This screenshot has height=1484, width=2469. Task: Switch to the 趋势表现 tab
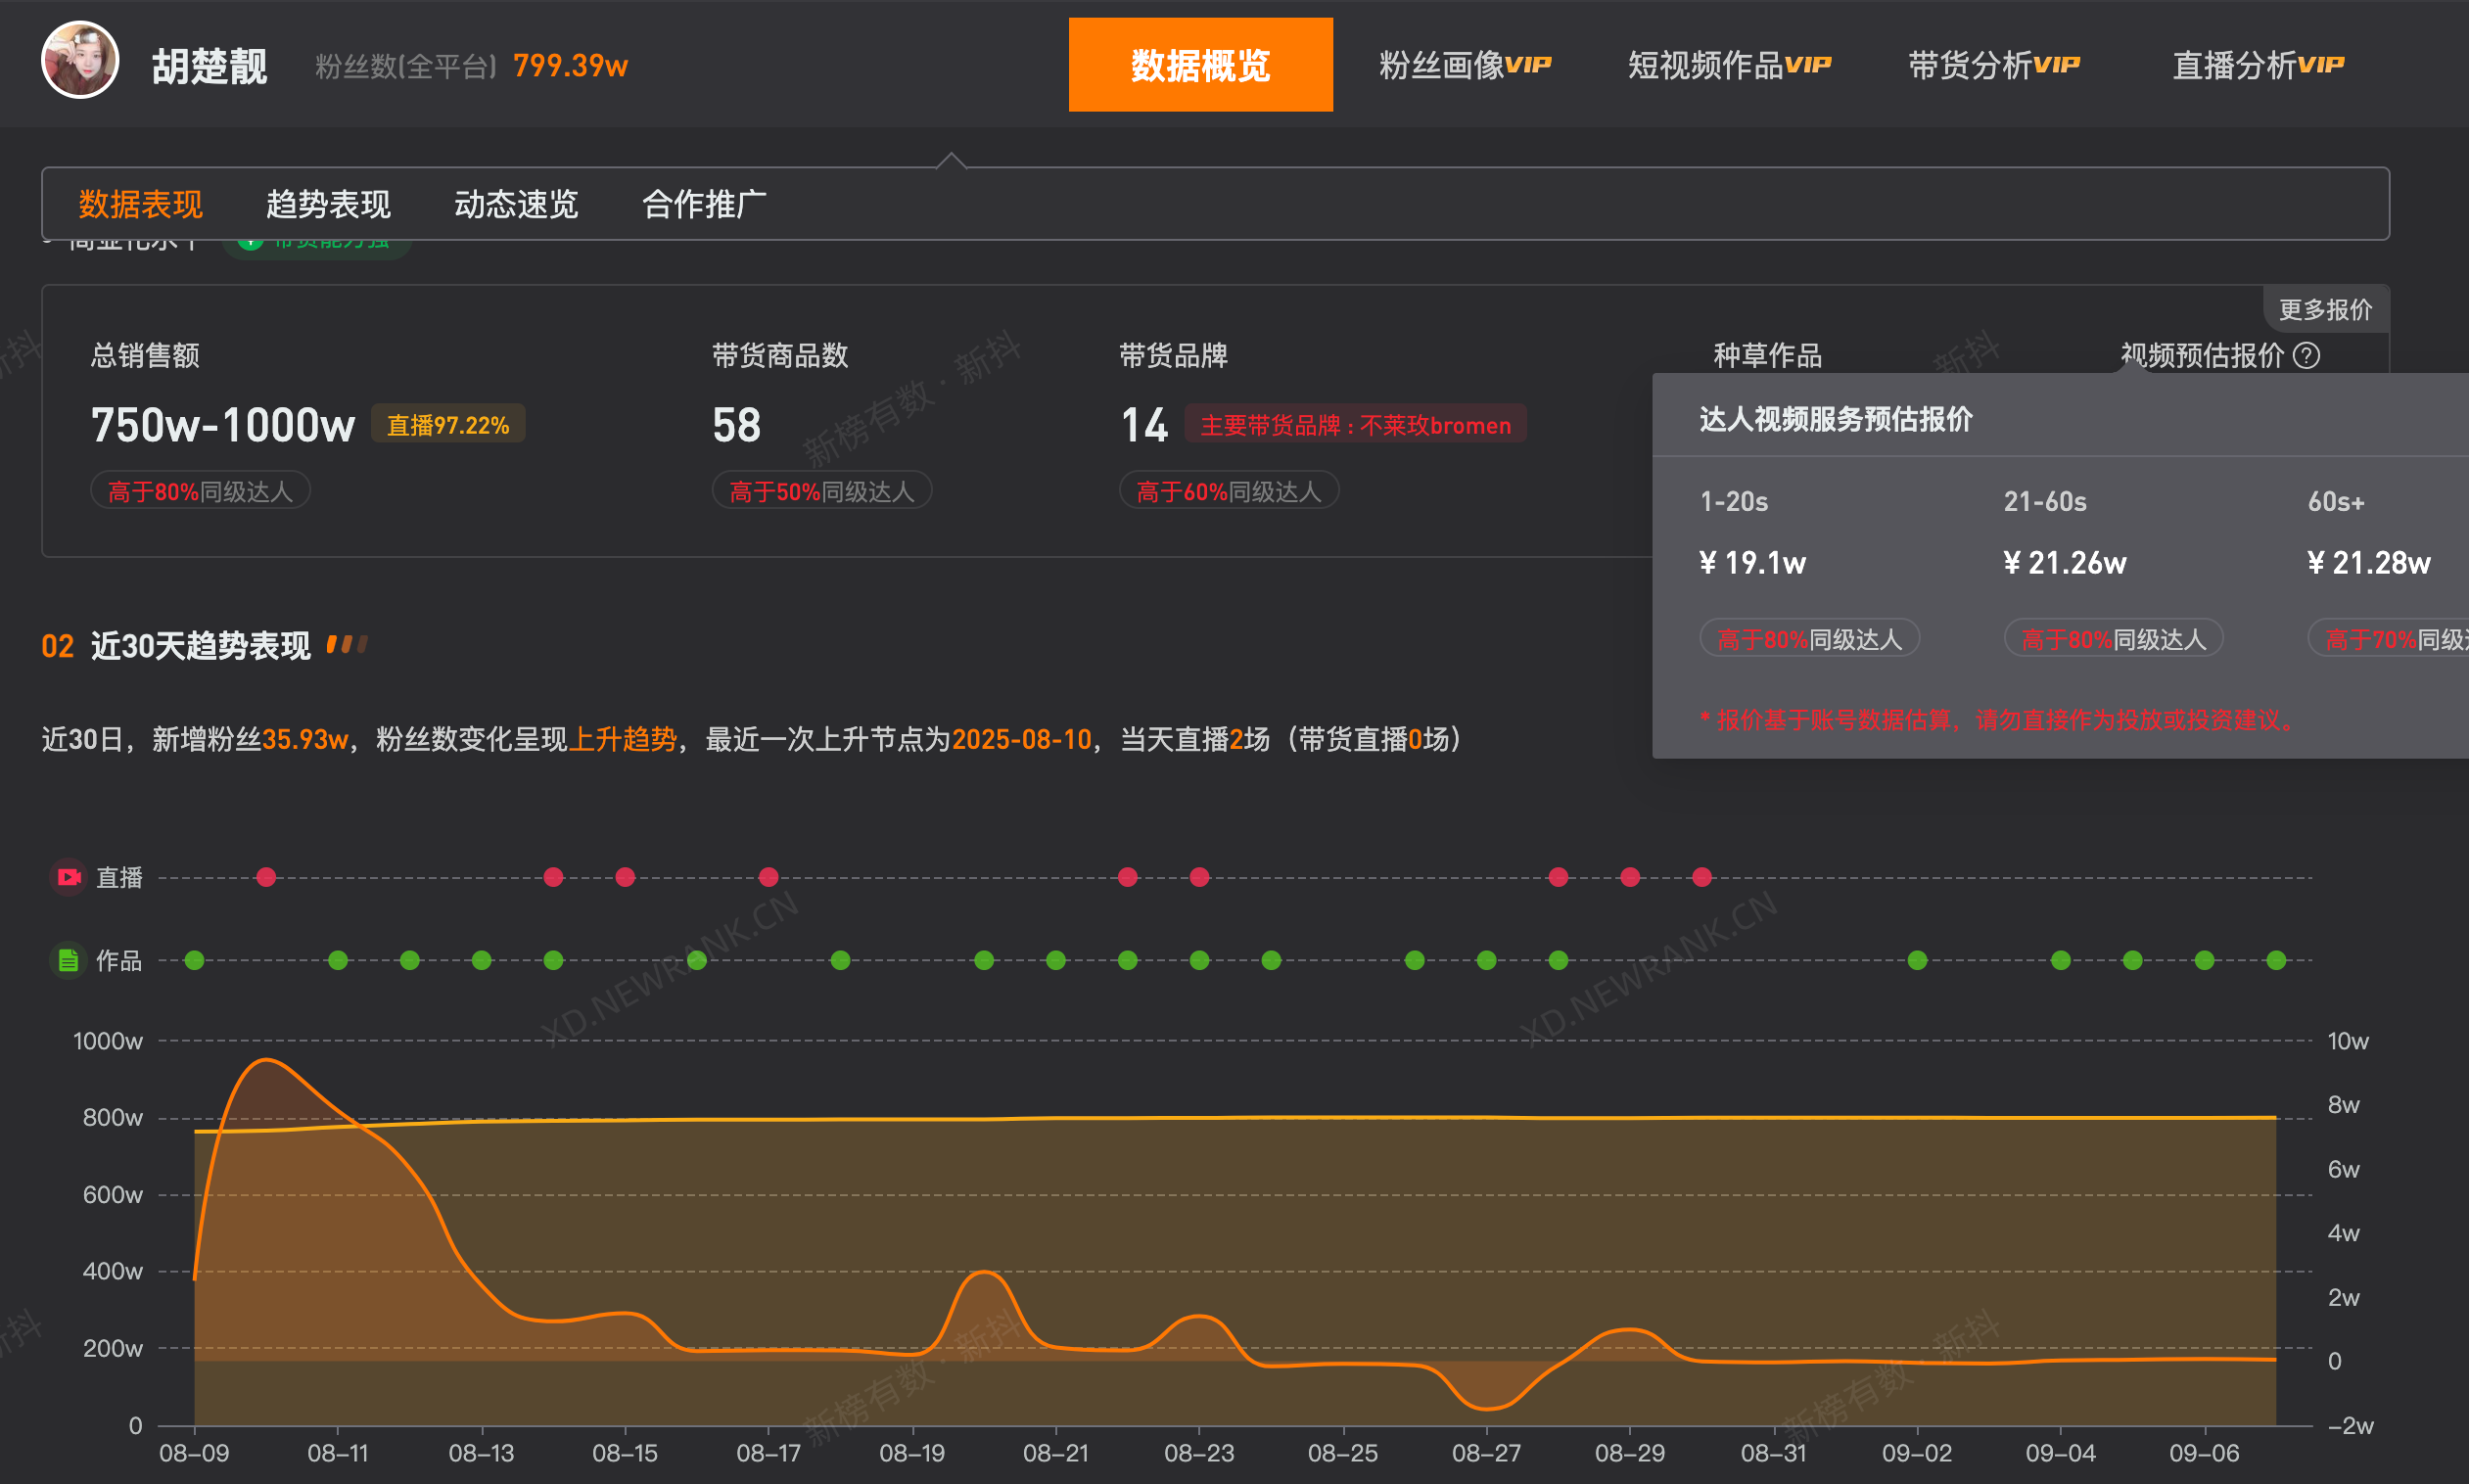(x=330, y=204)
